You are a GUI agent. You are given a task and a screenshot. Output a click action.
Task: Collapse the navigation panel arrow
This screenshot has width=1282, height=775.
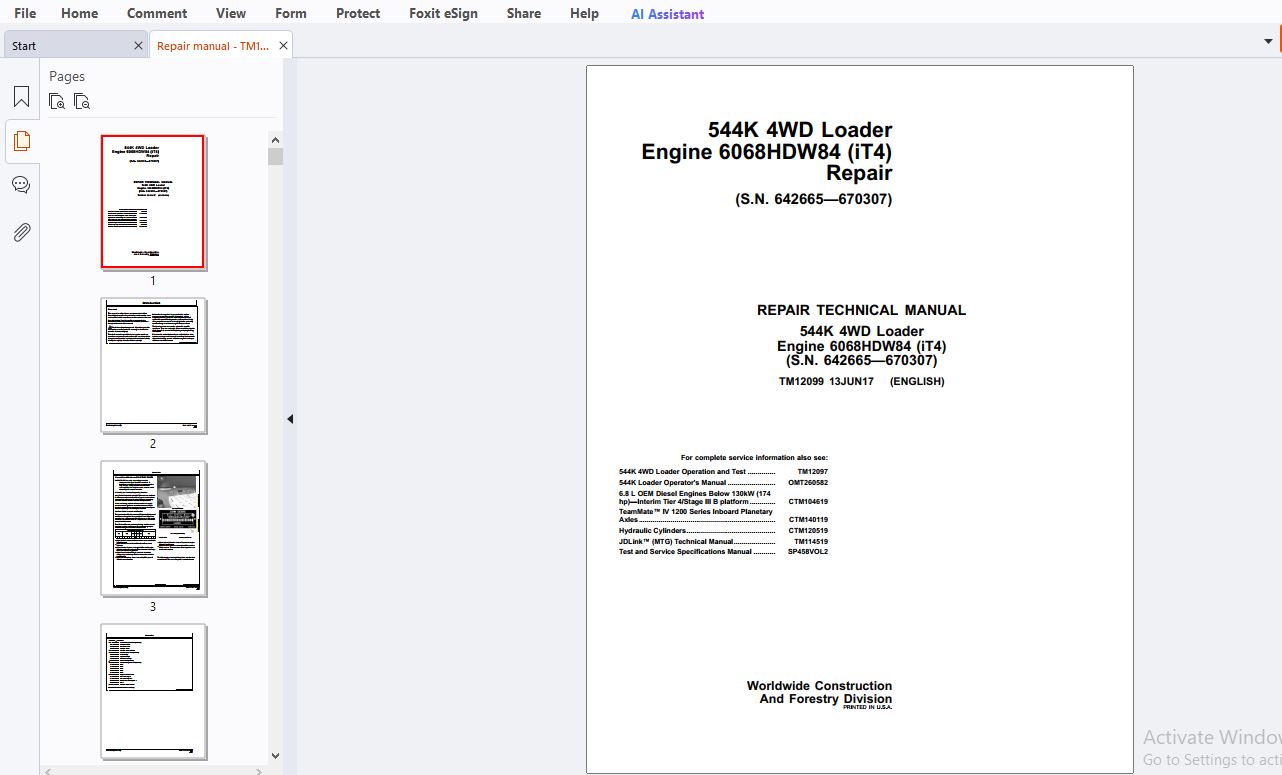pos(290,419)
